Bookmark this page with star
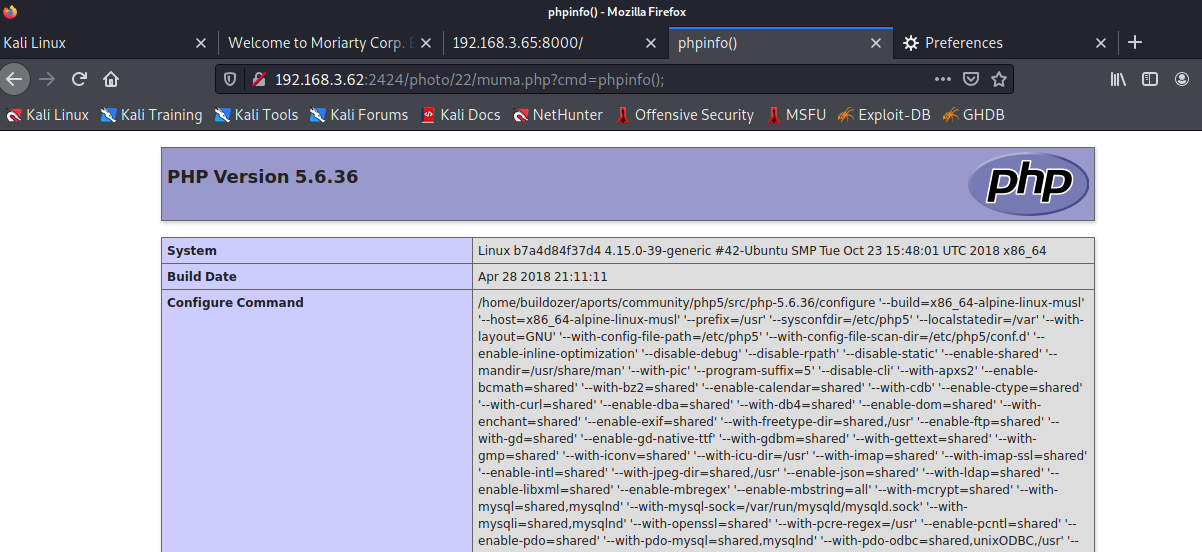Screen dimensions: 1202x552 click(x=998, y=79)
